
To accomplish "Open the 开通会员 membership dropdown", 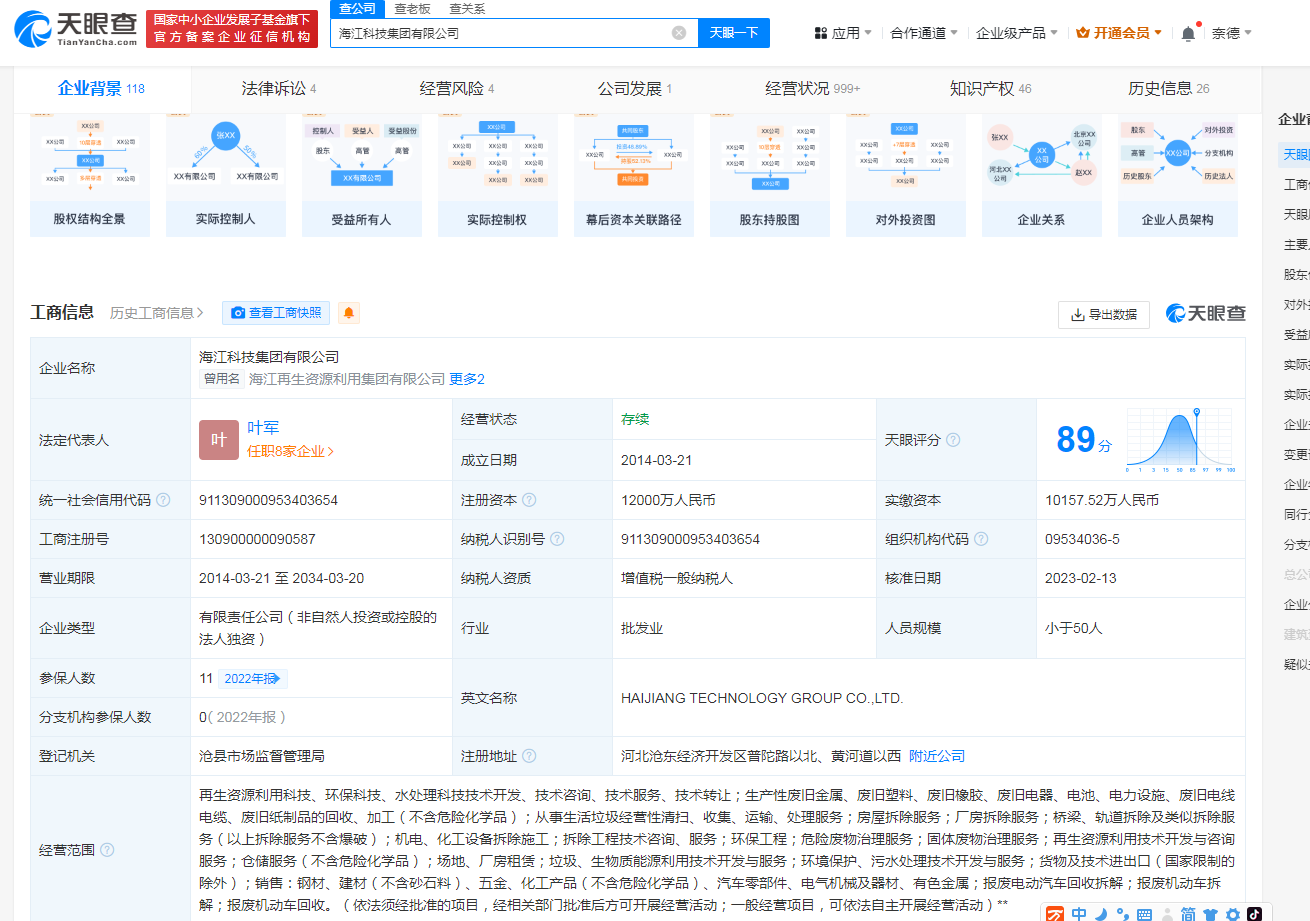I will (x=1119, y=33).
